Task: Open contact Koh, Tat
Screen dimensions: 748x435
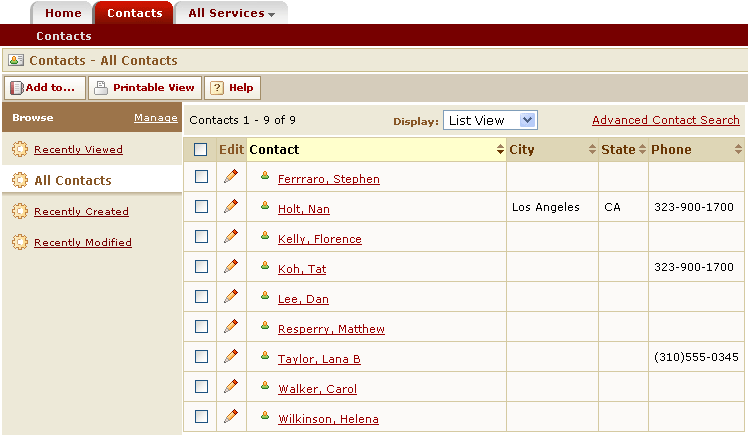Action: [302, 269]
